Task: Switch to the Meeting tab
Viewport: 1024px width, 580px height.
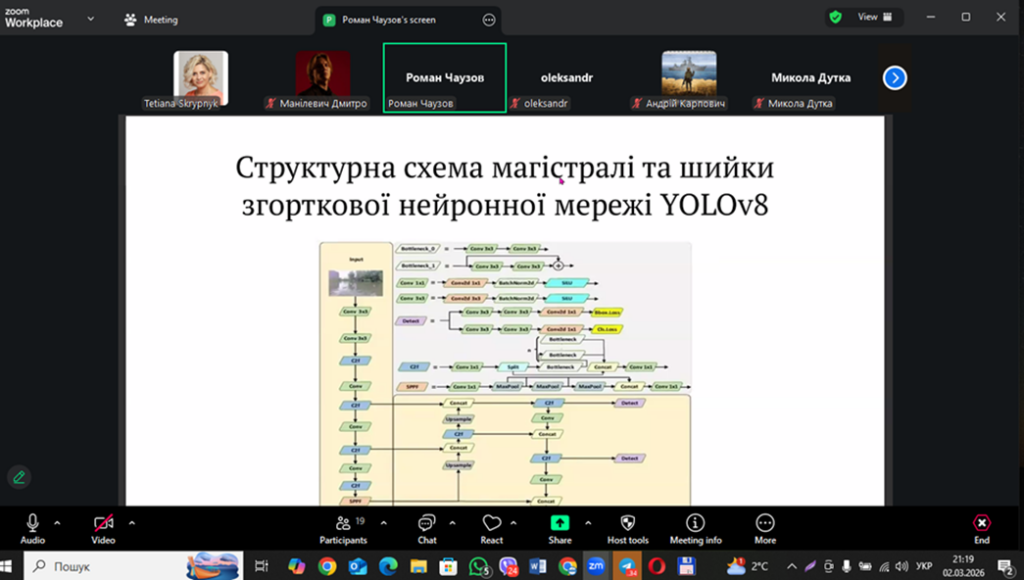Action: pos(151,19)
